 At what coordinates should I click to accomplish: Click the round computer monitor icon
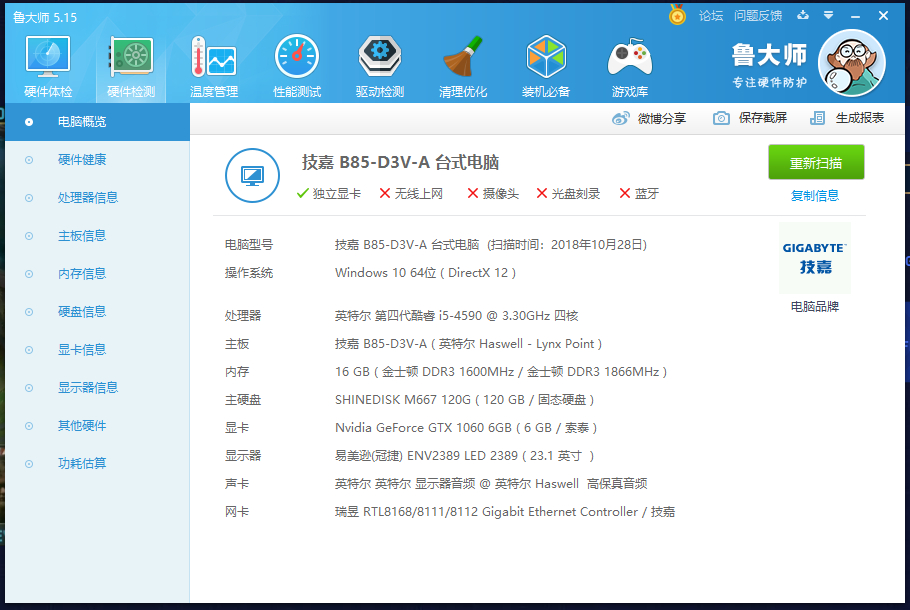click(252, 175)
